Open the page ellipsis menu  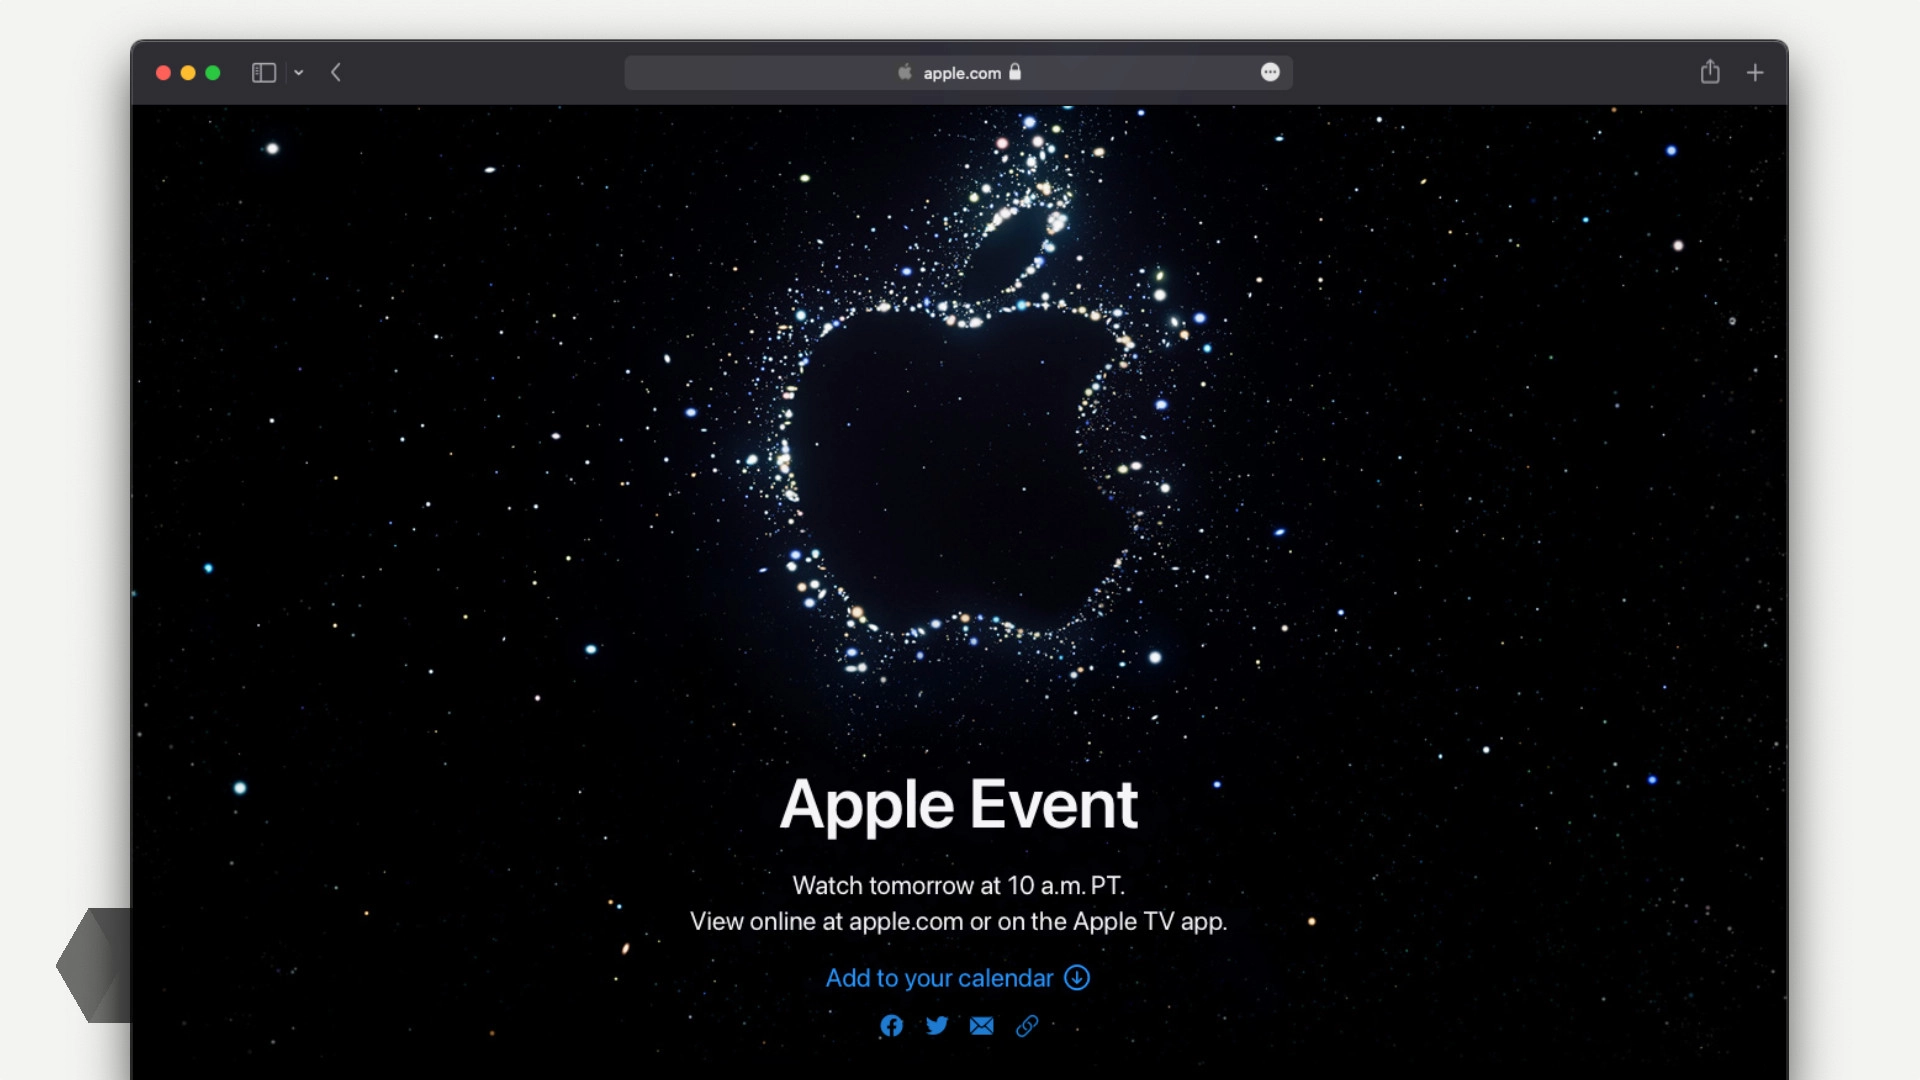tap(1270, 72)
